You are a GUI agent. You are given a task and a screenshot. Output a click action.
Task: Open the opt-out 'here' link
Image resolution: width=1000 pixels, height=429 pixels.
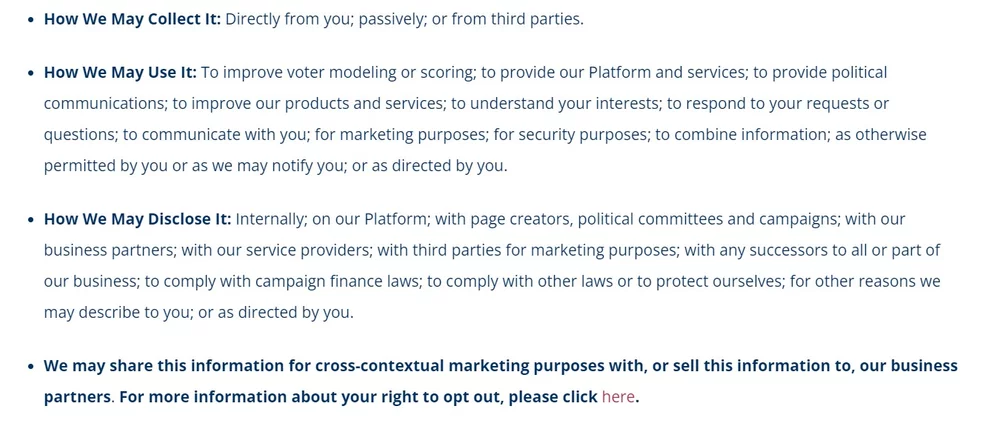click(x=617, y=397)
